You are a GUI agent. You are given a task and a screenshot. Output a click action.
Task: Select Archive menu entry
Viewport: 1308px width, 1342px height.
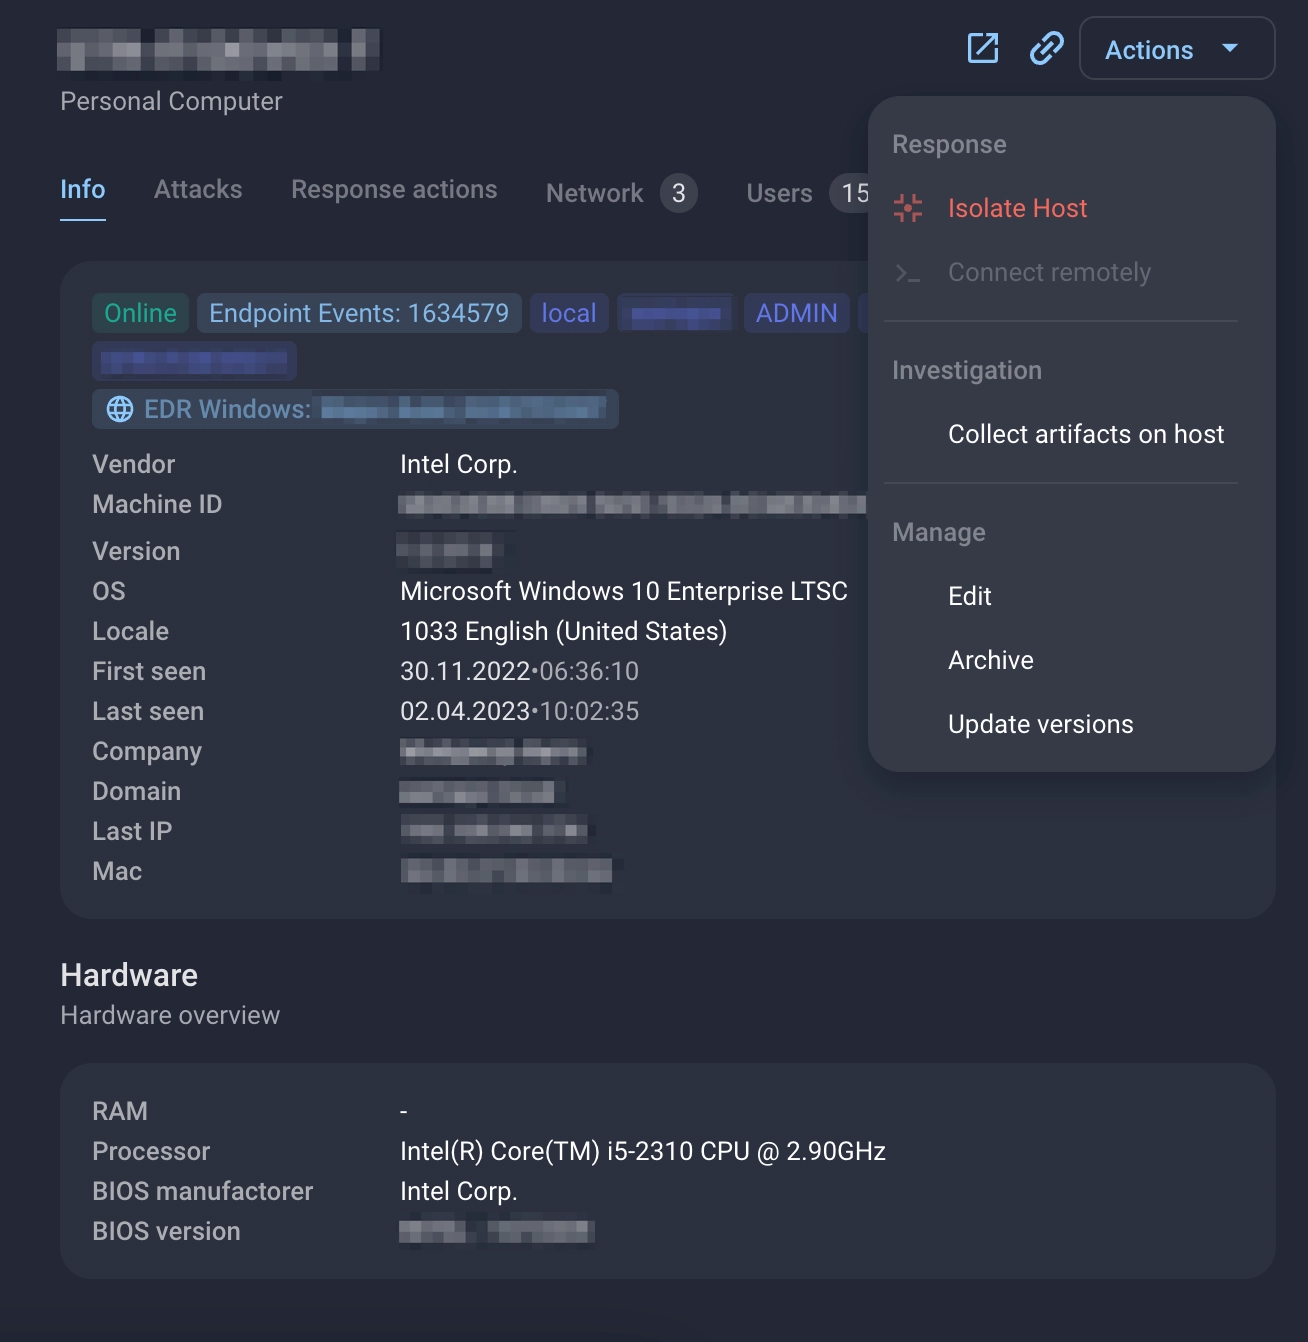(991, 660)
